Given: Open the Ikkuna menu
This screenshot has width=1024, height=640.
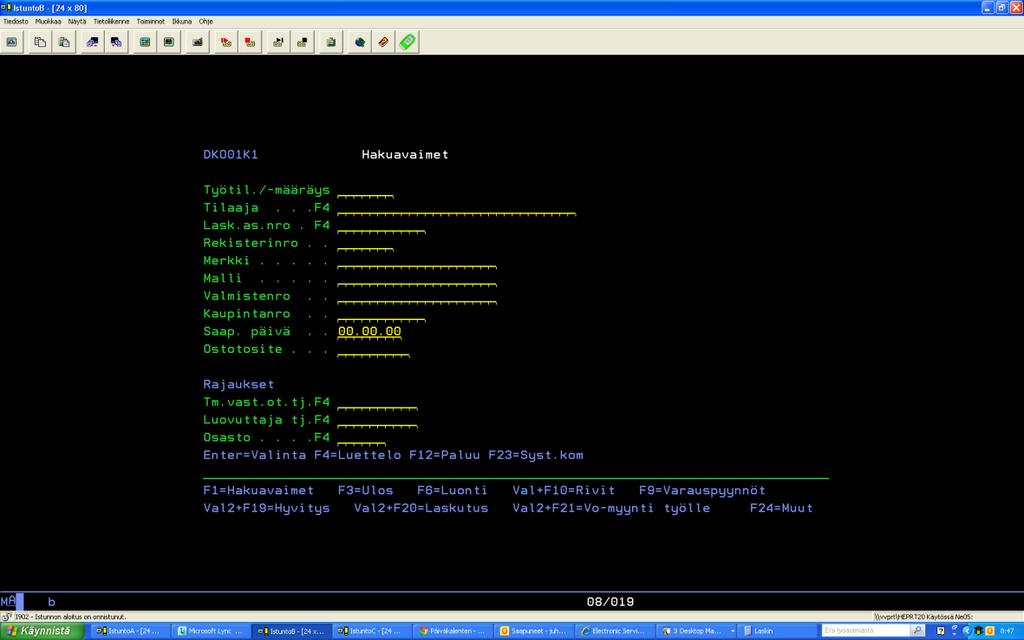Looking at the screenshot, I should click(182, 21).
